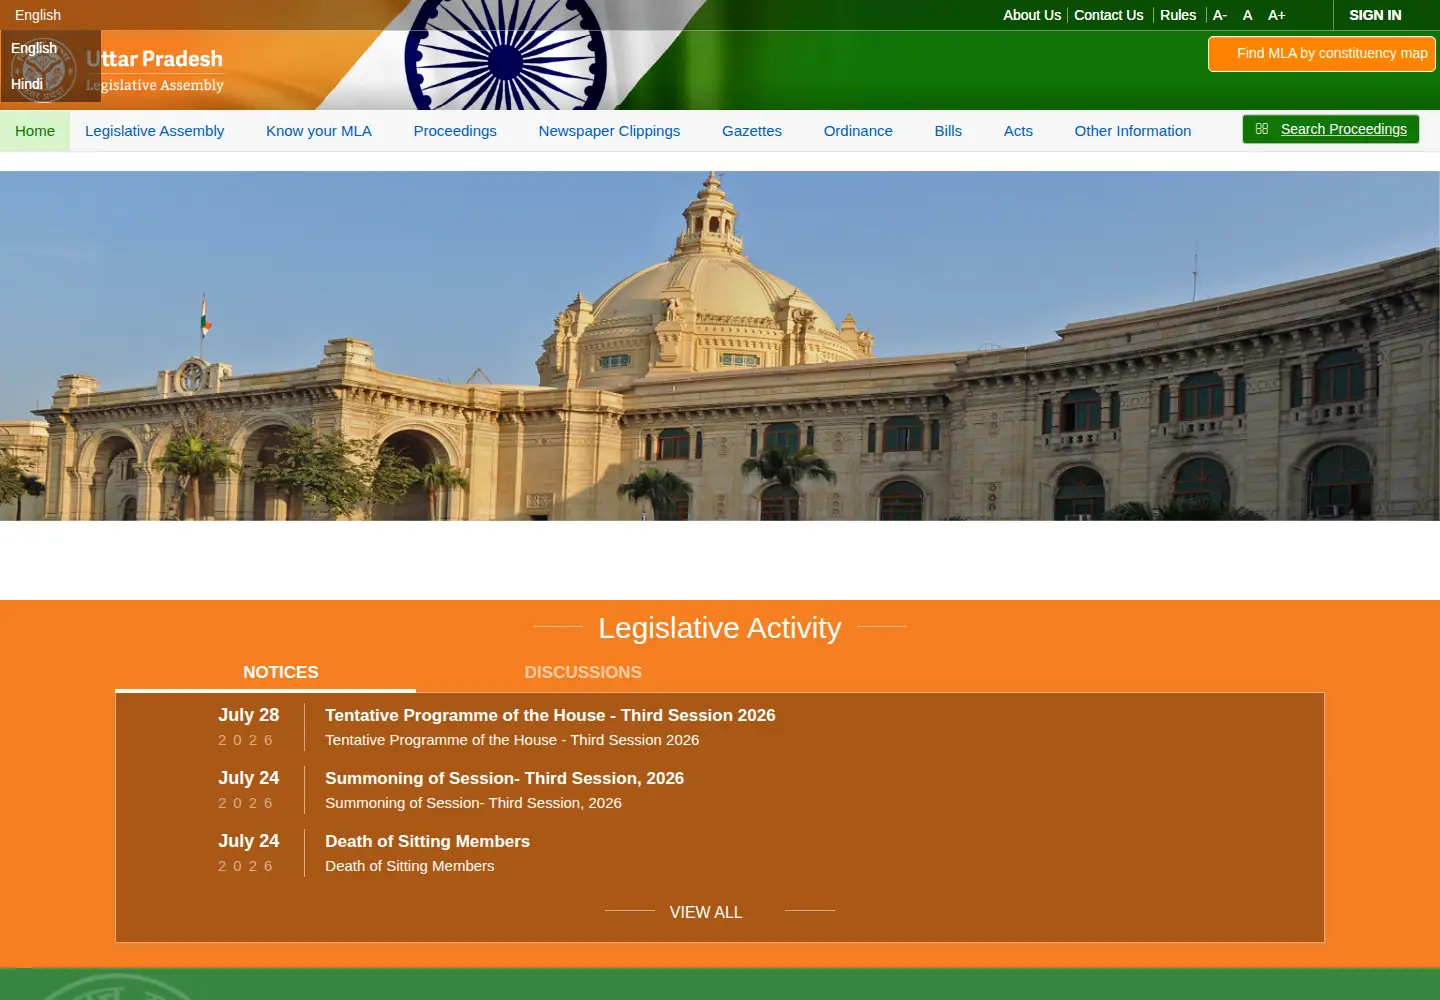
Task: Click the Death of Sitting Members description line
Action: 410,866
